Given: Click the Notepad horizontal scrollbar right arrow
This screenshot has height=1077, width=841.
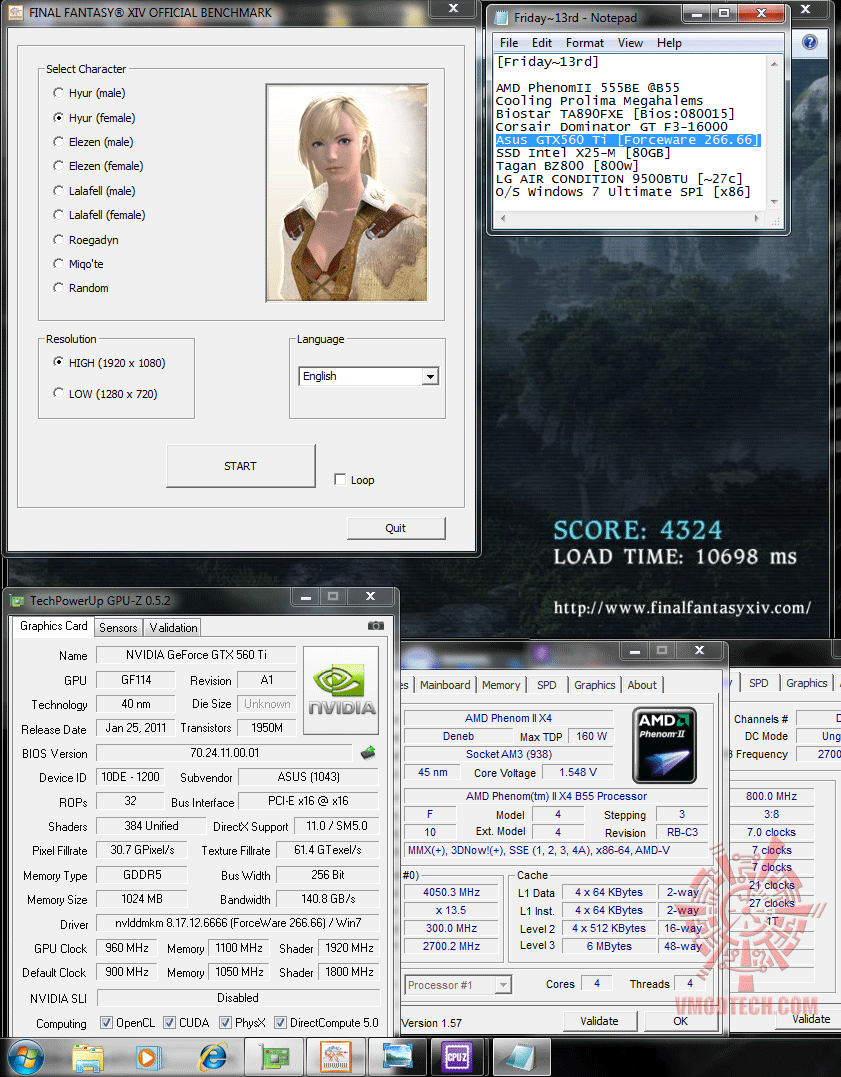Looking at the screenshot, I should click(757, 218).
